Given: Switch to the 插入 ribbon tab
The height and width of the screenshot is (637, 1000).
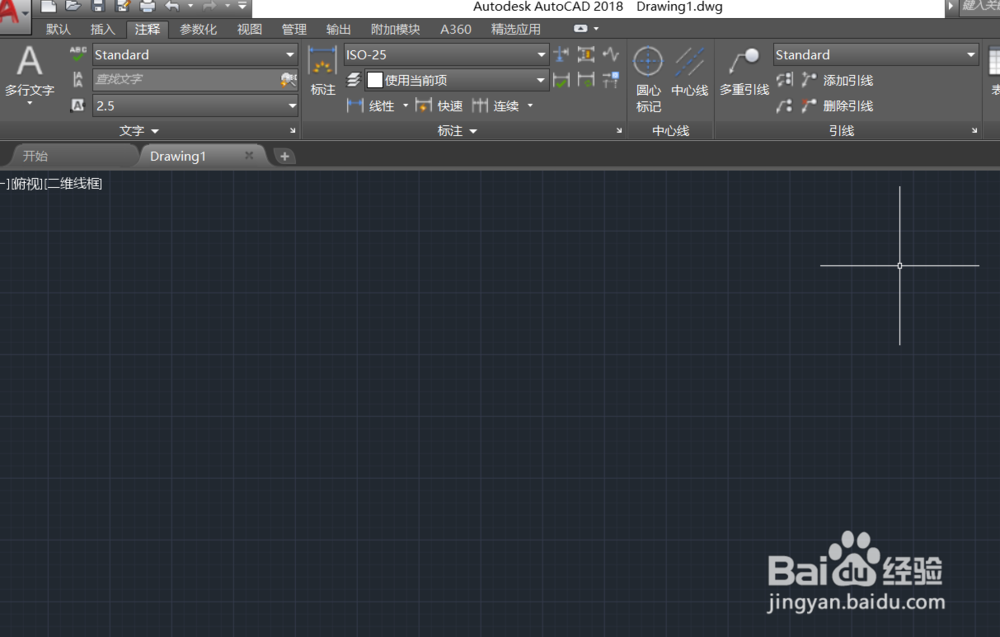Looking at the screenshot, I should tap(103, 29).
